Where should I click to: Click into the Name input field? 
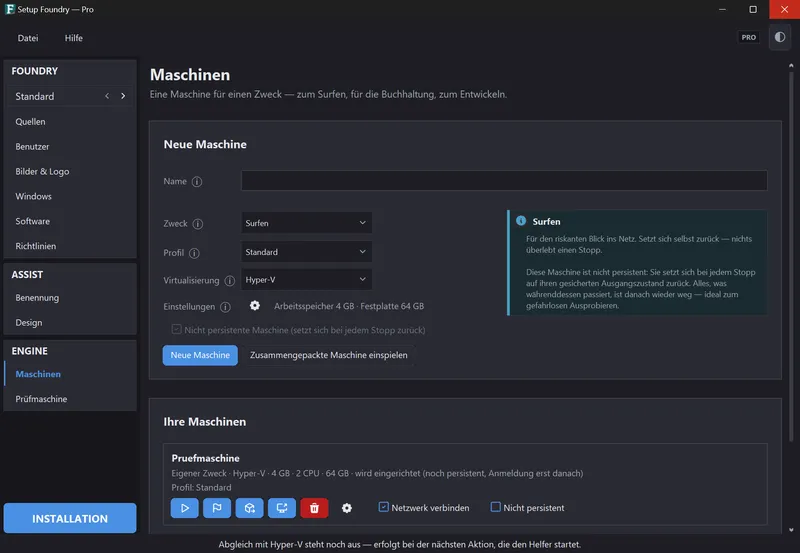click(504, 181)
